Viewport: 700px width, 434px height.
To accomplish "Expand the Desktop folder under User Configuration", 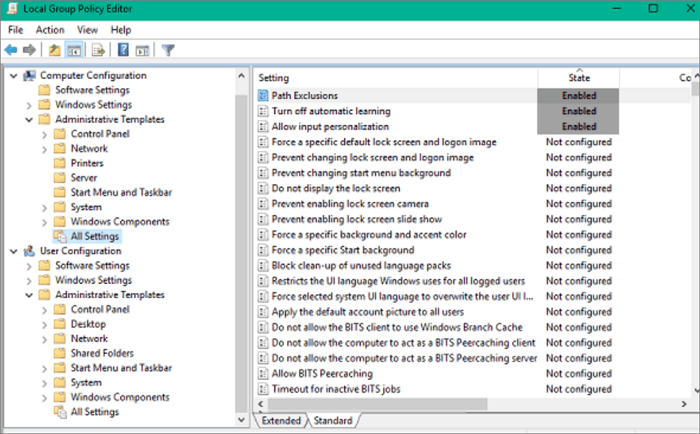I will (x=42, y=324).
